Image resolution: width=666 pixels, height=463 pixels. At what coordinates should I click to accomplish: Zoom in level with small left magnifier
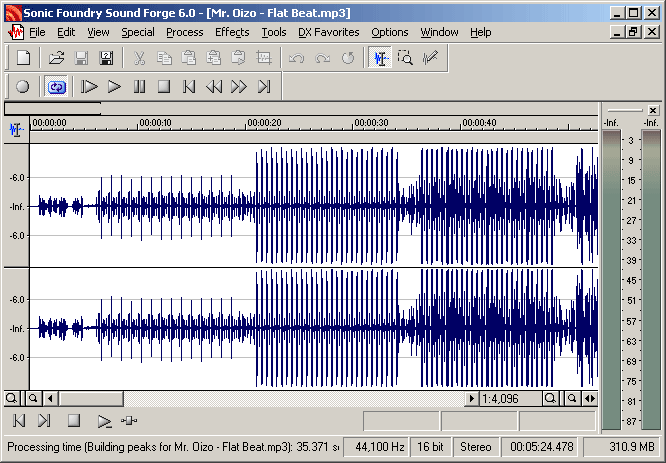pos(33,398)
